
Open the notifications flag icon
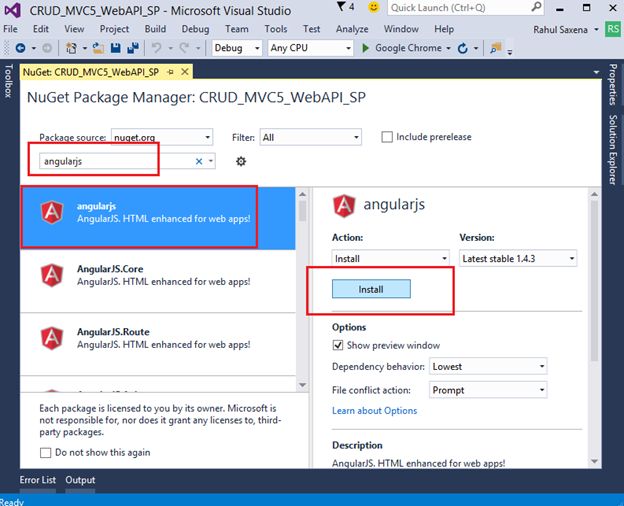341,6
